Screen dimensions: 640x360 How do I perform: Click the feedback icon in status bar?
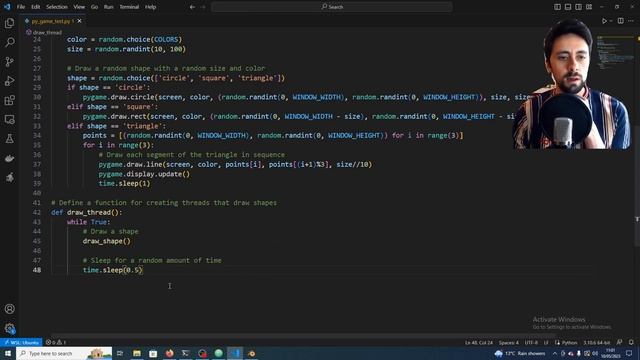pyautogui.click(x=620, y=342)
